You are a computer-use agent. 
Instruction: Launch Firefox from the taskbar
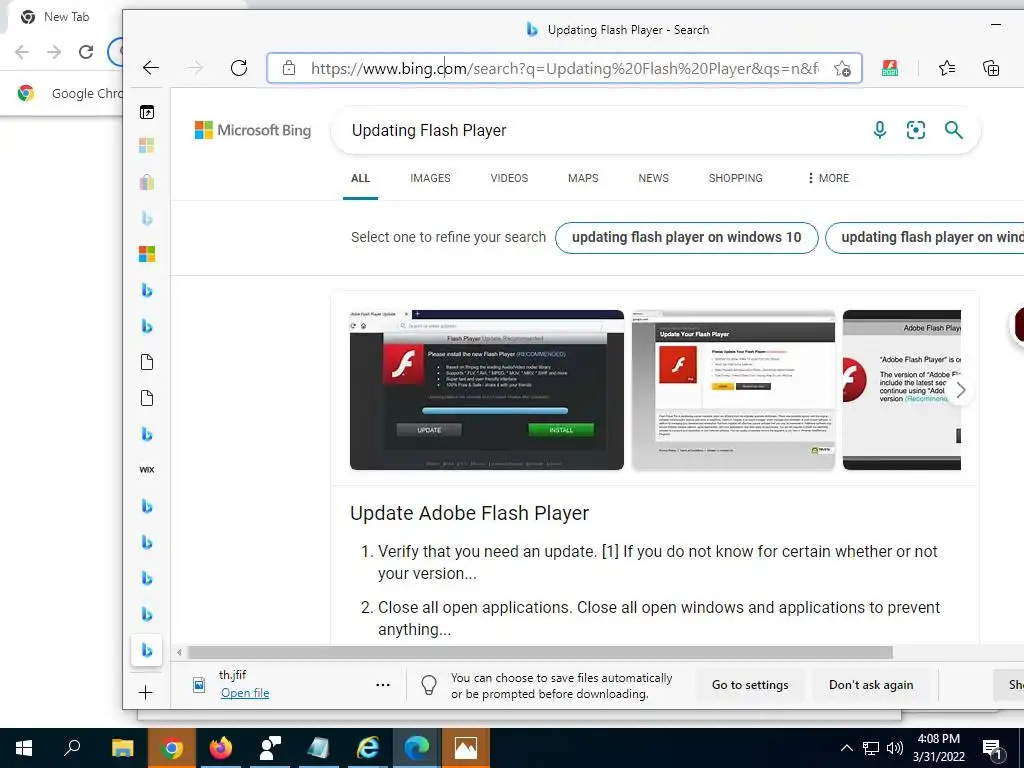[x=221, y=748]
